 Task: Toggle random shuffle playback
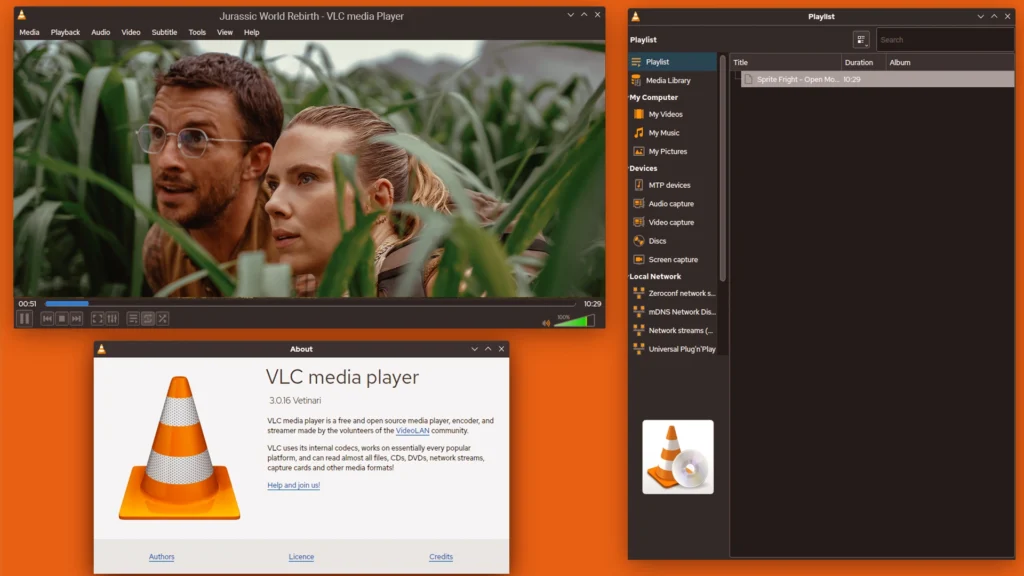163,319
